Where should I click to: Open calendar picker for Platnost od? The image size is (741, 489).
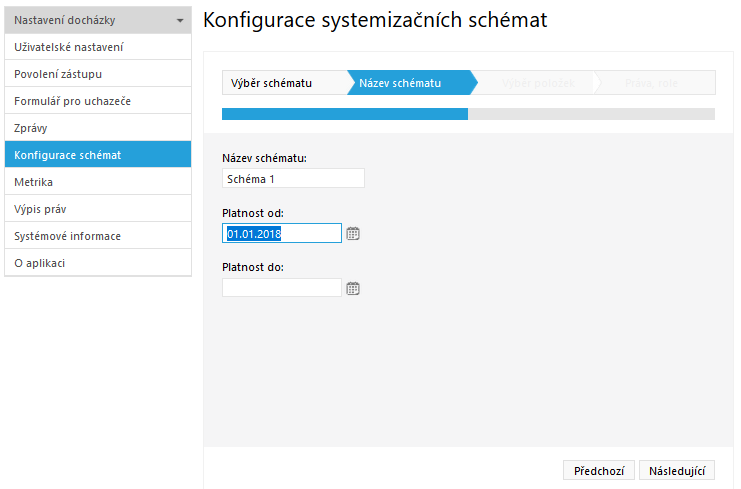click(353, 233)
